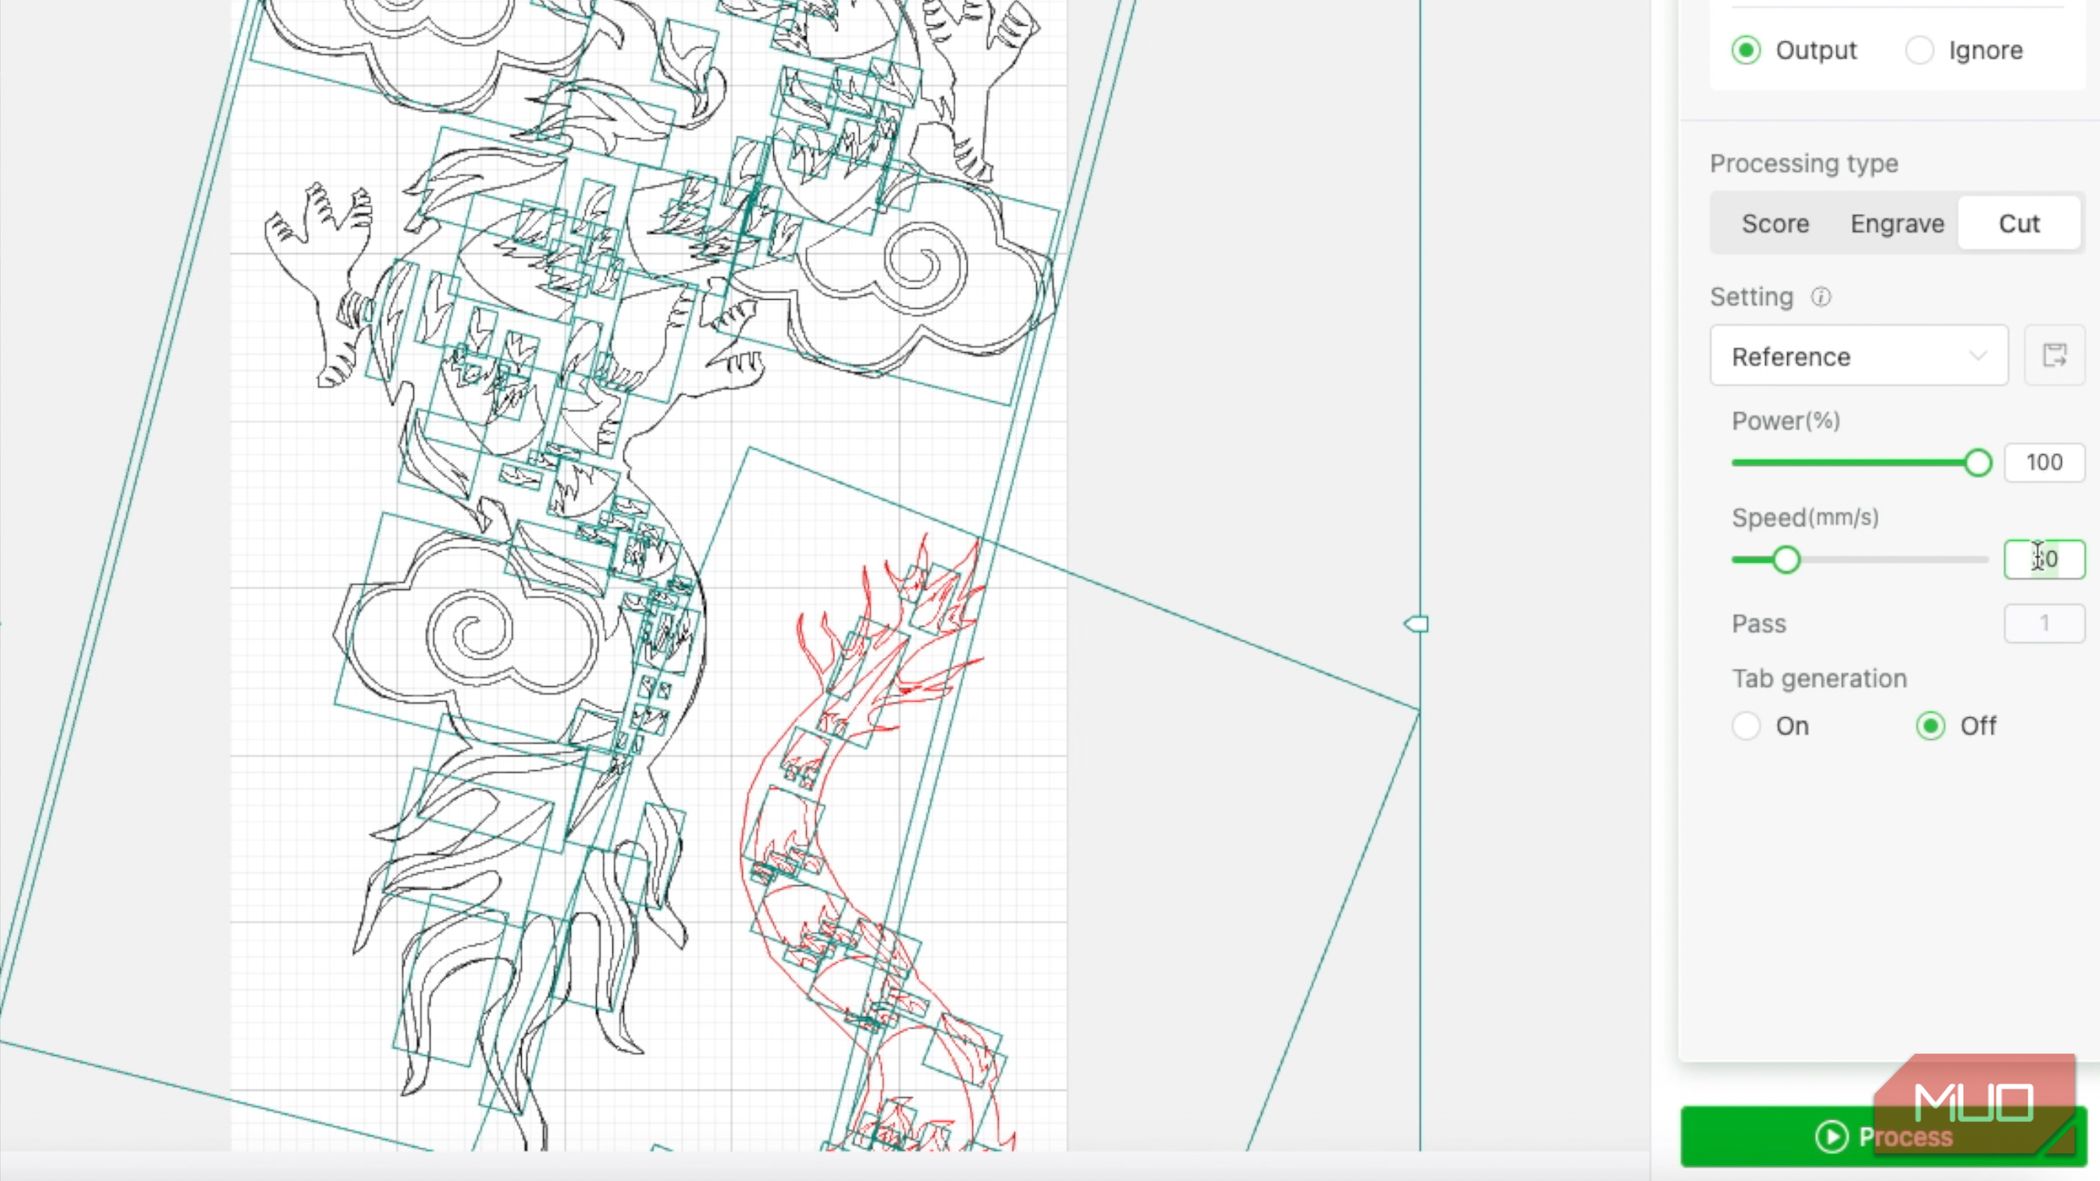Select Ignore radio button
Image resolution: width=2100 pixels, height=1181 pixels.
coord(1920,49)
